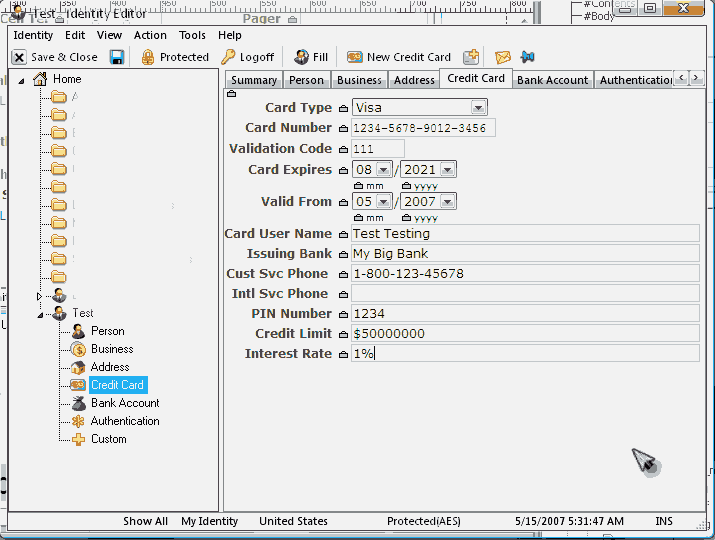This screenshot has height=540, width=715.
Task: Click the panel lock icon under Summary tab
Action: pyautogui.click(x=232, y=93)
